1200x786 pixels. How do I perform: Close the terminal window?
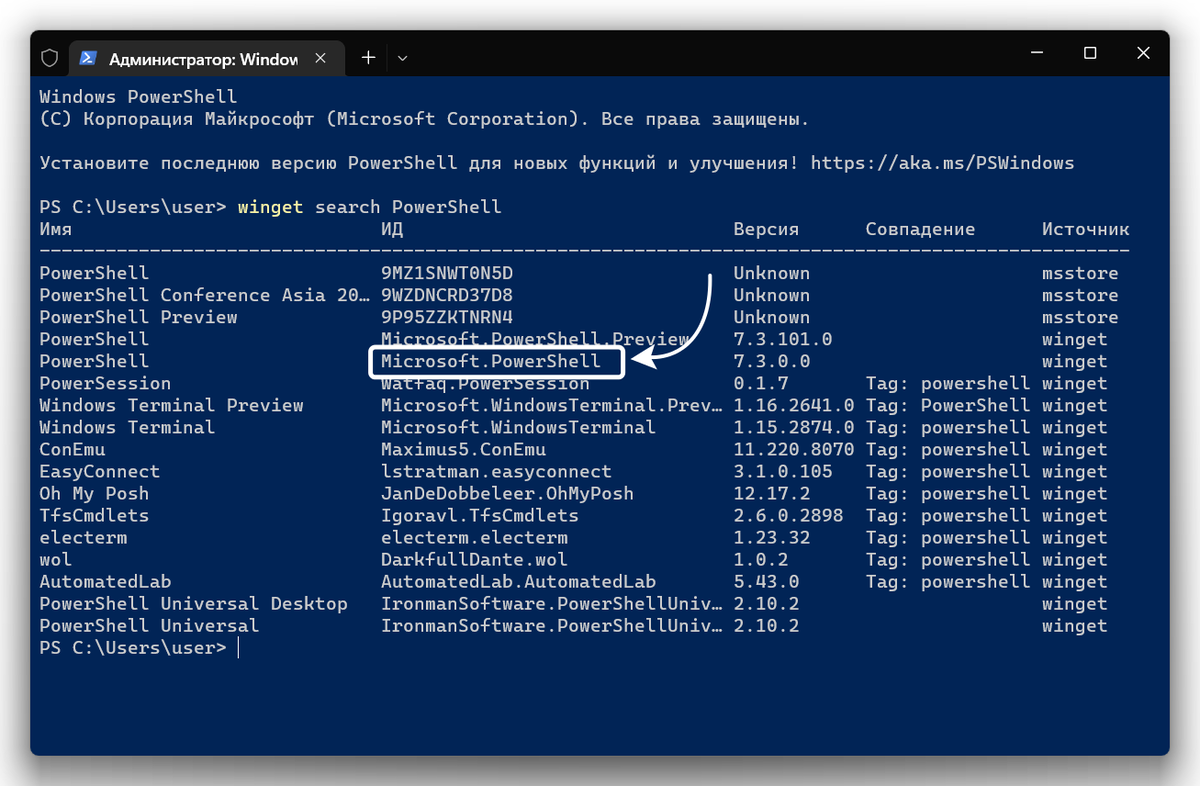pos(1143,53)
